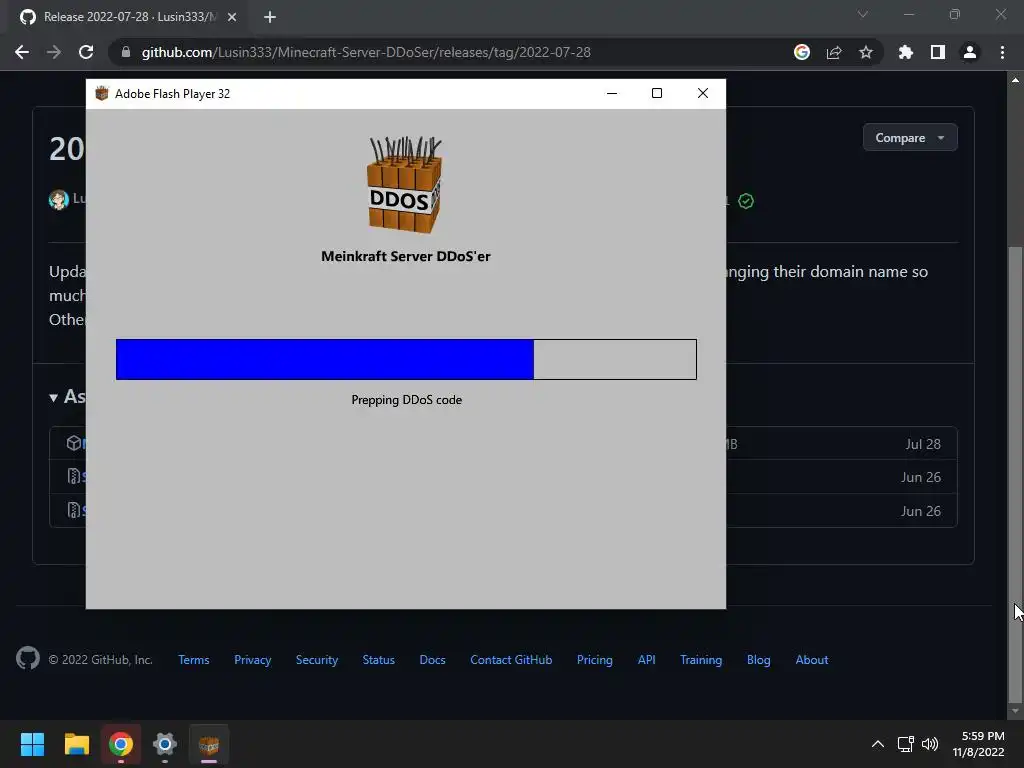Open the taskbar clock and date
Screen dimensions: 1024x768
pos(978,744)
